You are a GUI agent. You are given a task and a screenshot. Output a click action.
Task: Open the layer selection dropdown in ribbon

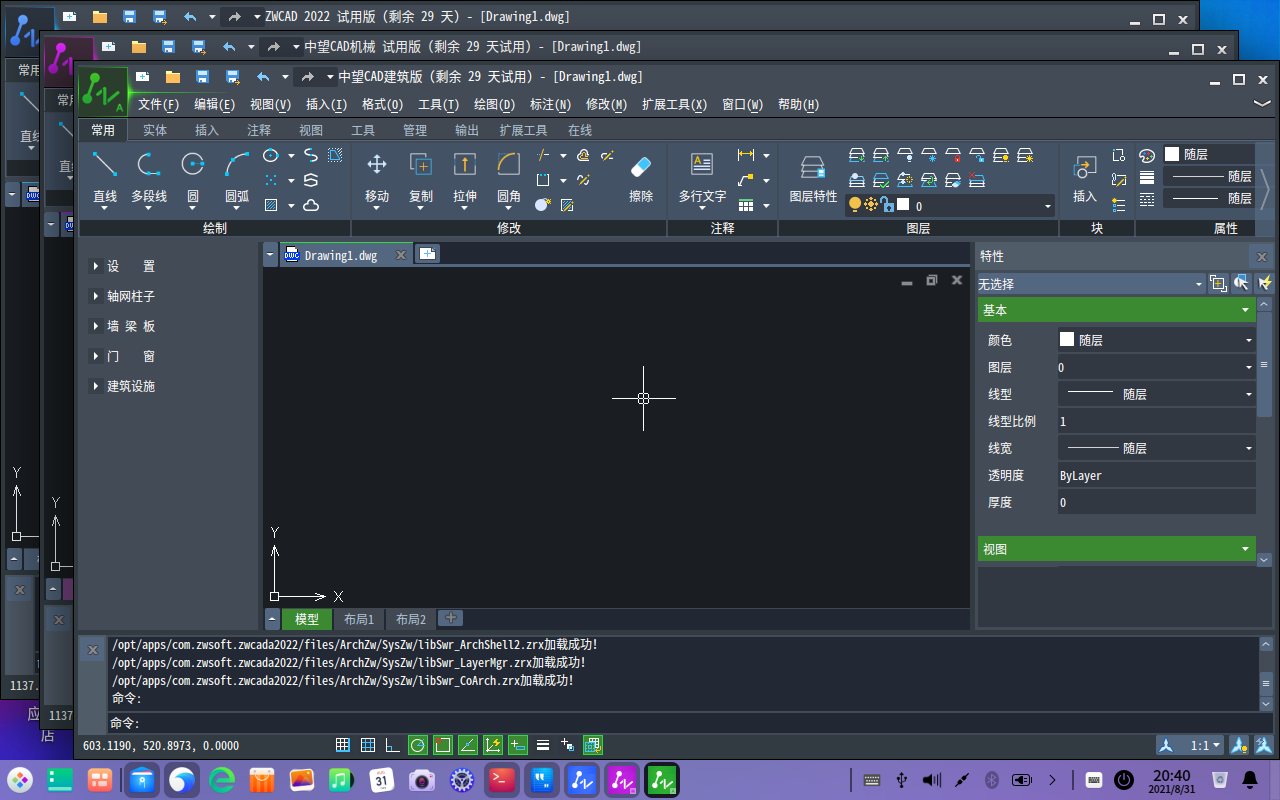tap(1048, 206)
